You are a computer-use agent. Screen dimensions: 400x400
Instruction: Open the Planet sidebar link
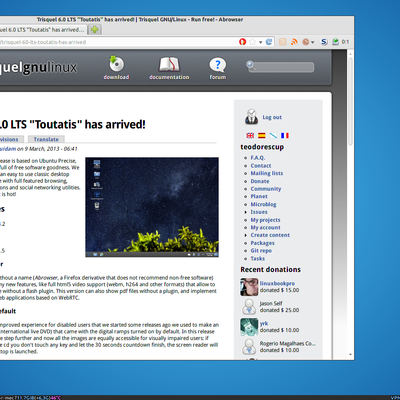click(259, 196)
